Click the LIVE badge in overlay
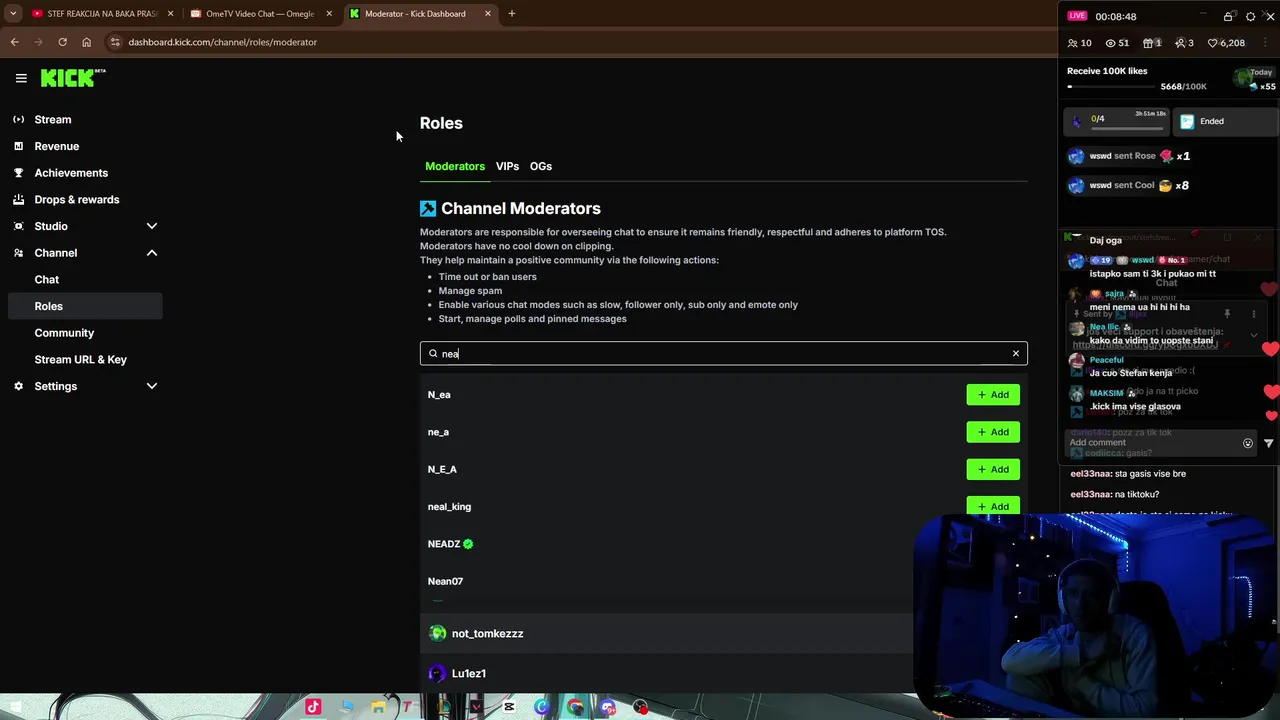Viewport: 1280px width, 720px height. point(1077,16)
